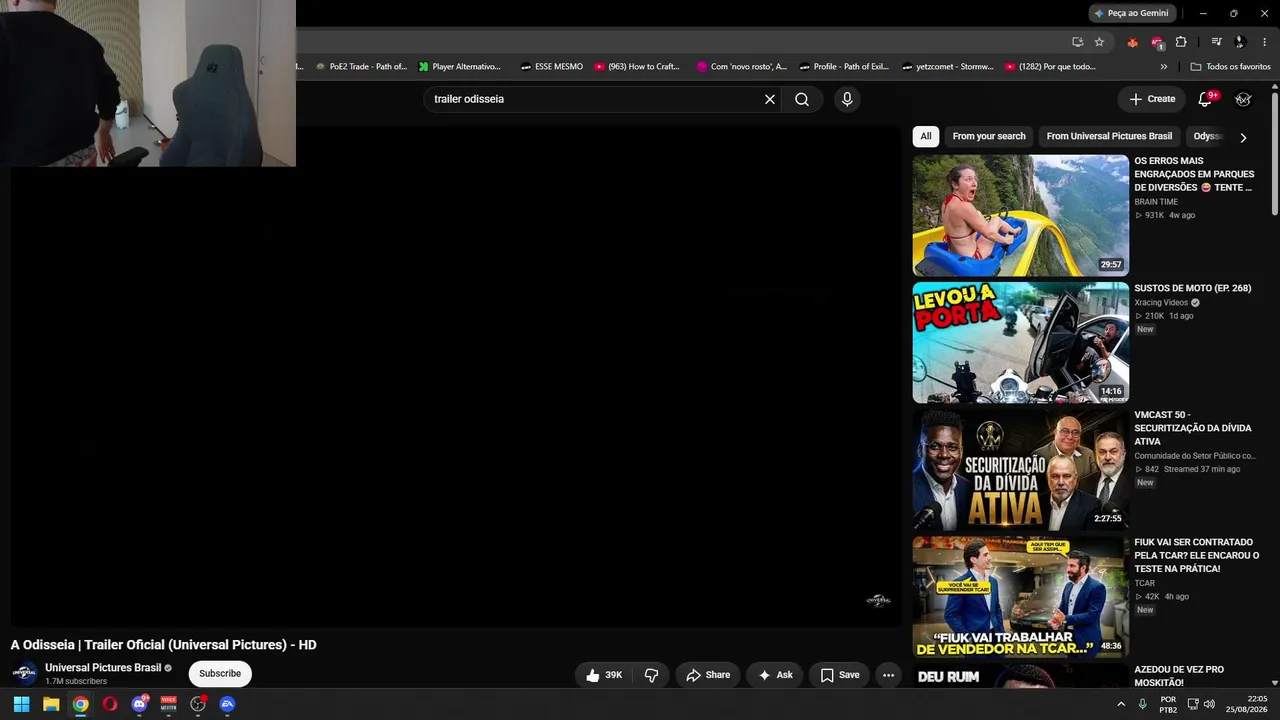This screenshot has height=720, width=1280.
Task: Open the yetzcomet Stormw bookmark
Action: pyautogui.click(x=948, y=67)
